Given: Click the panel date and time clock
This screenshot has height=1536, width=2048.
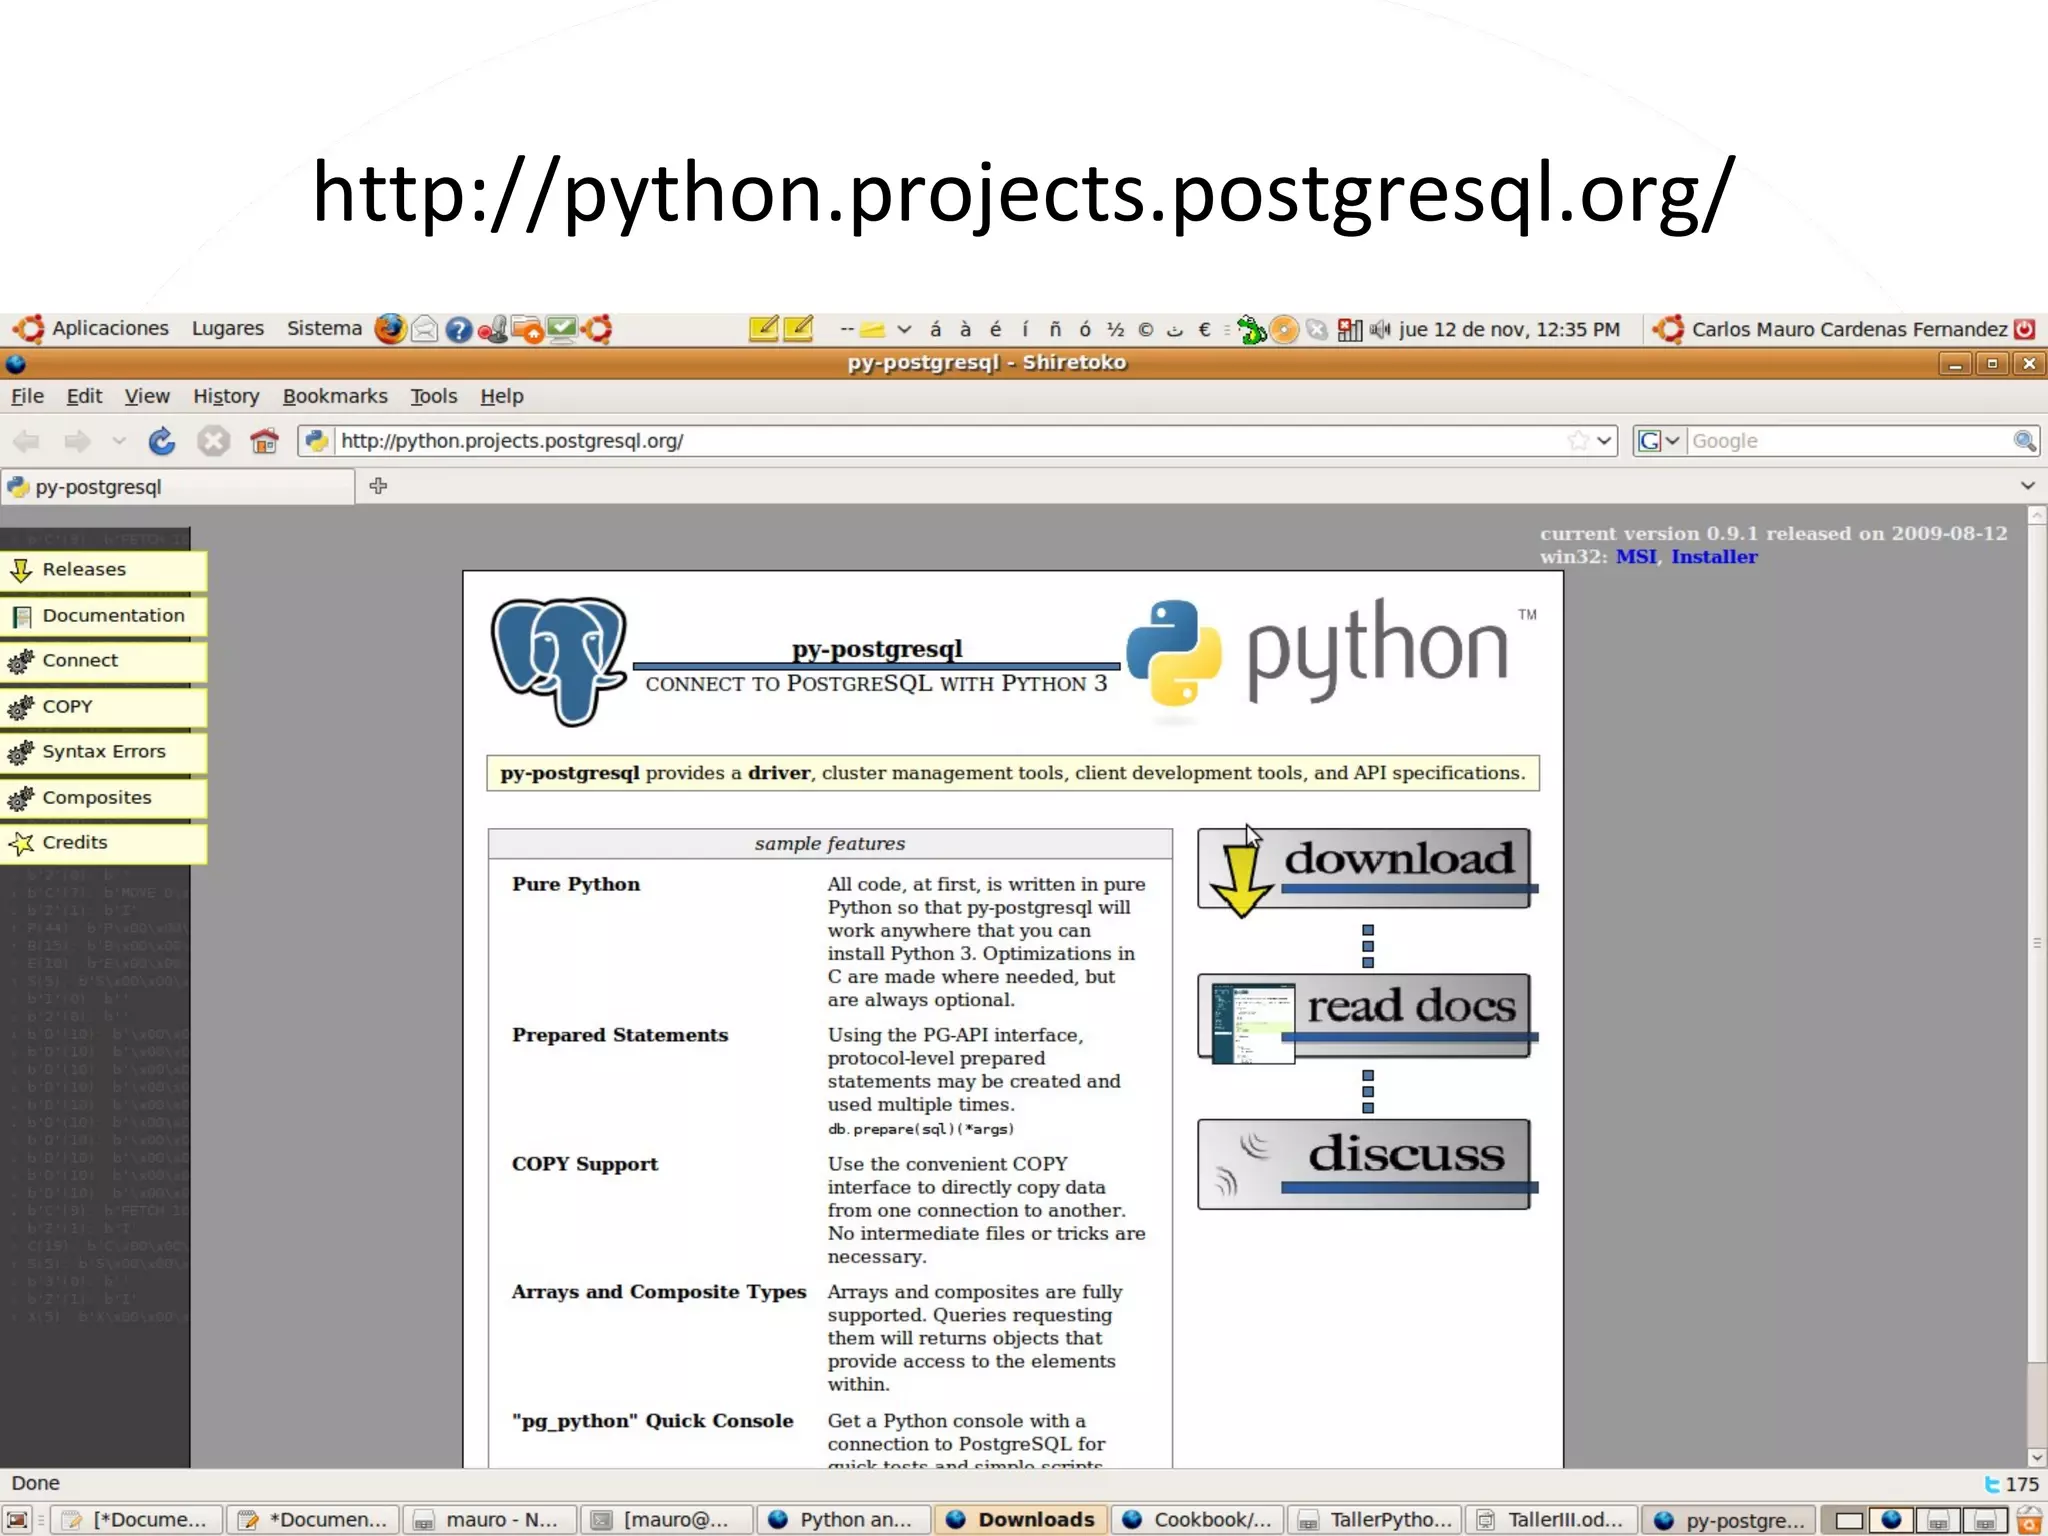Looking at the screenshot, I should coord(1509,329).
